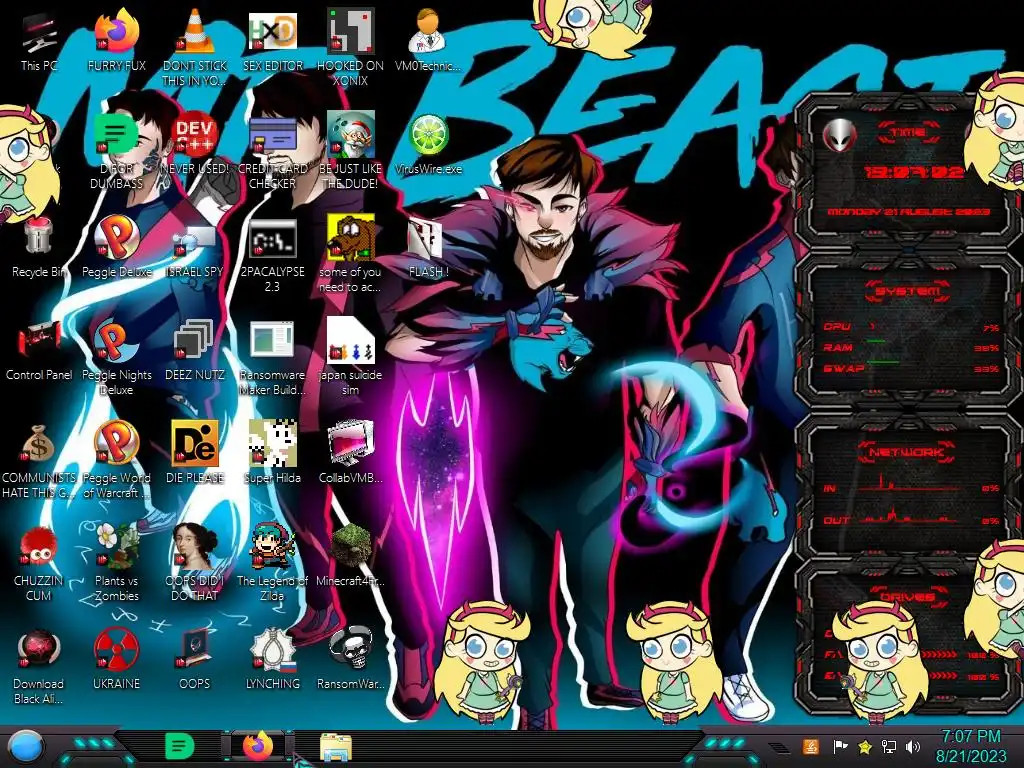Image resolution: width=1024 pixels, height=768 pixels.
Task: Select the DEEZ NUTZ stacked windows icon
Action: (195, 341)
